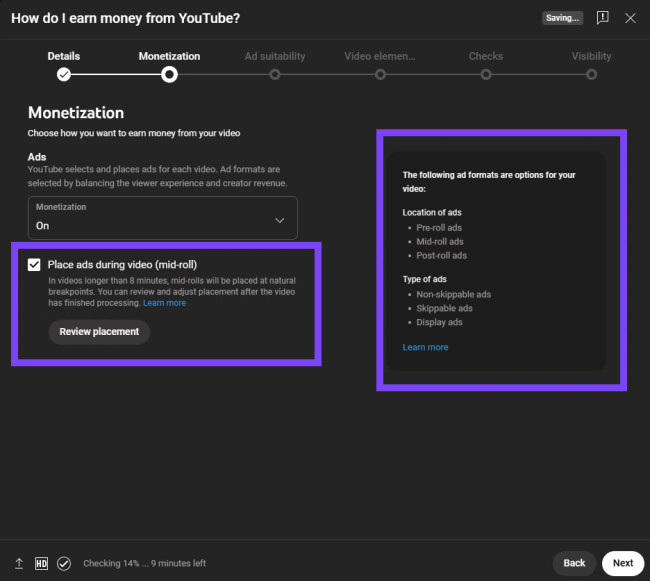Open the Monetization On dropdown

(x=162, y=218)
